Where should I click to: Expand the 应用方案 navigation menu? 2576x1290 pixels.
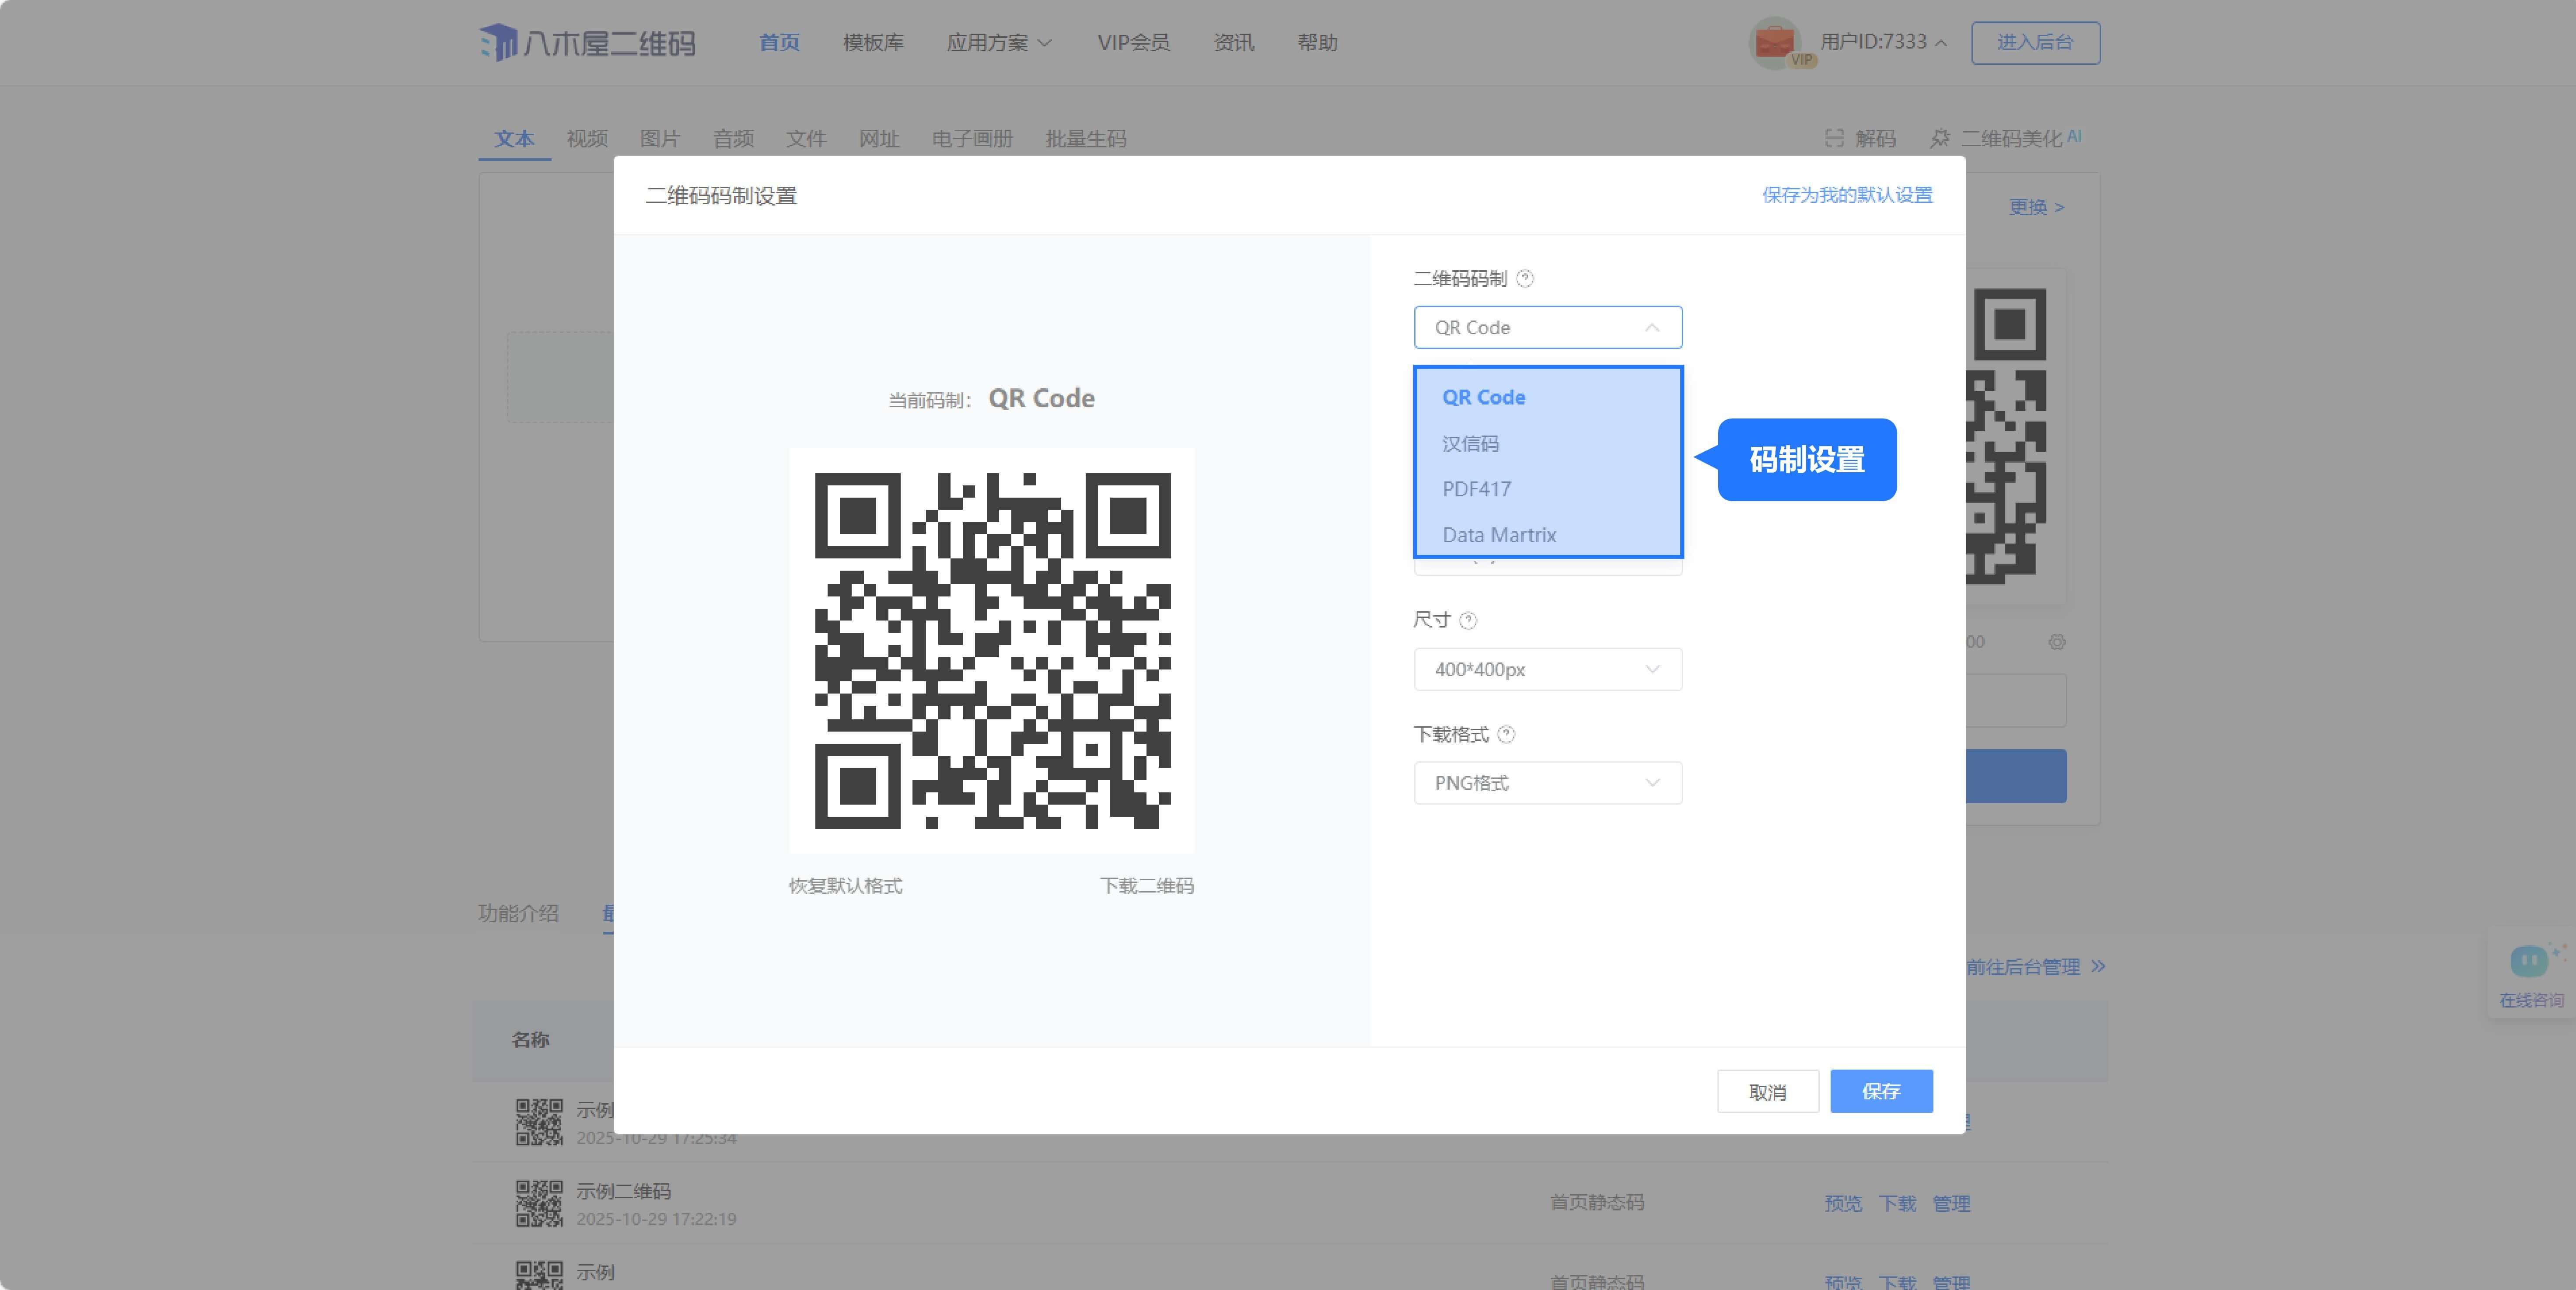point(998,43)
